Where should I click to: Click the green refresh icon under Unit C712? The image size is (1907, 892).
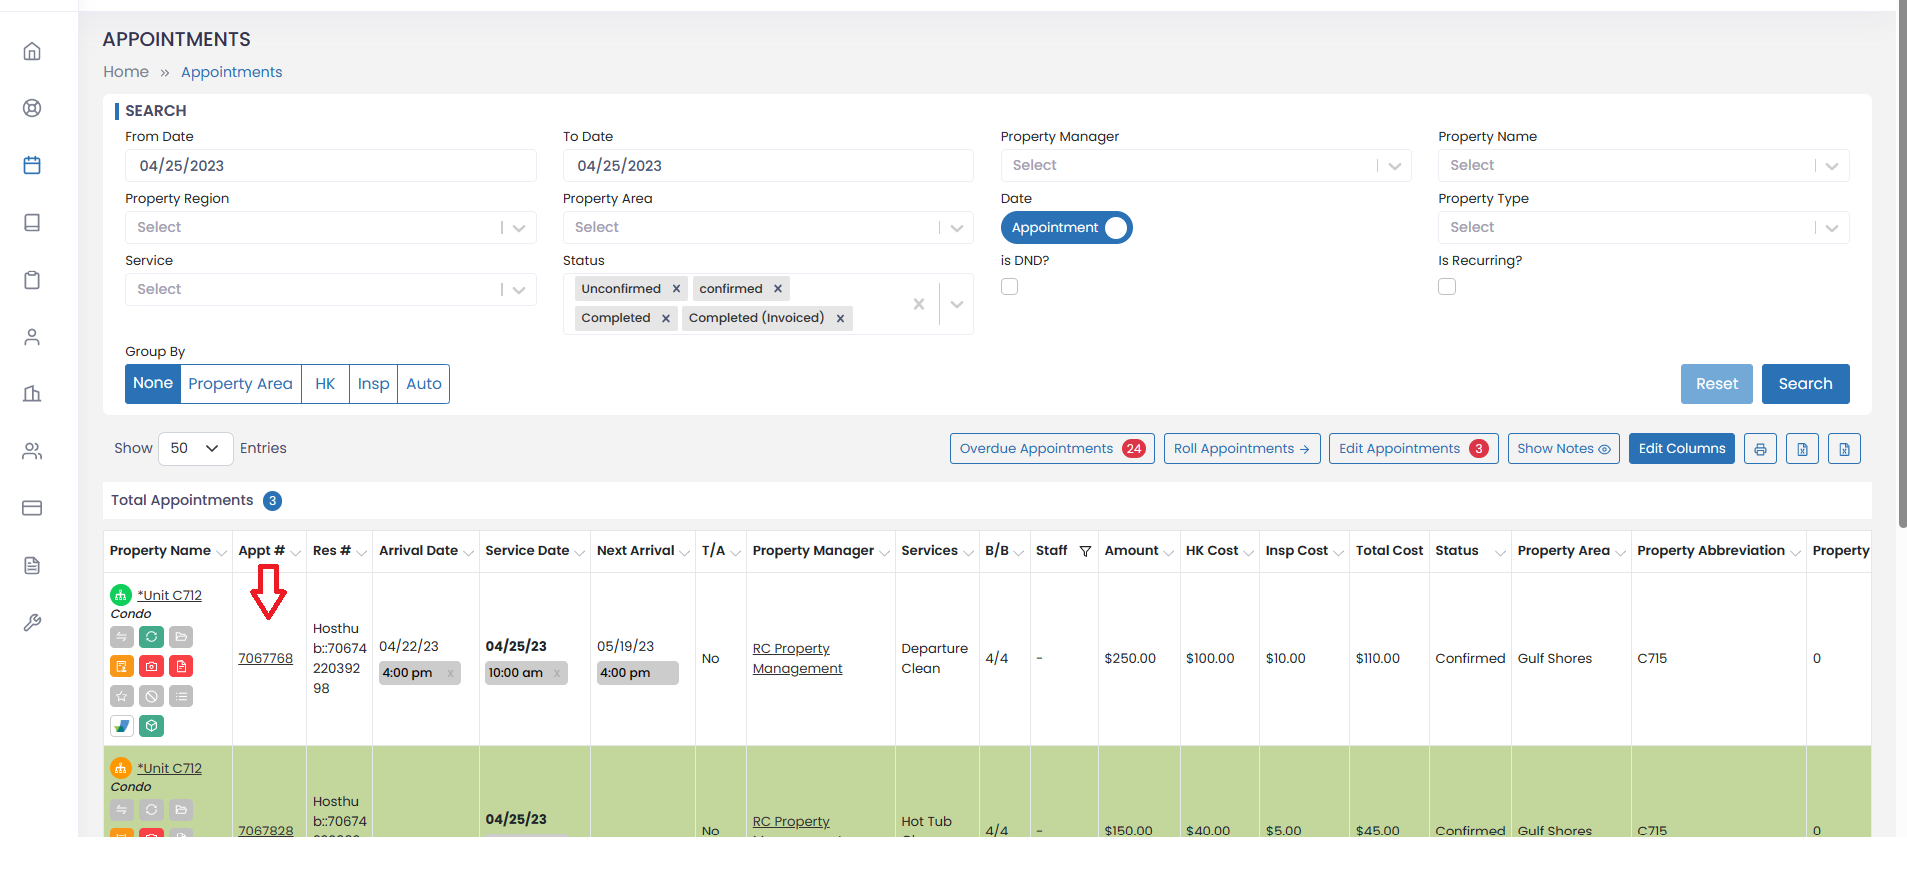[x=151, y=637]
